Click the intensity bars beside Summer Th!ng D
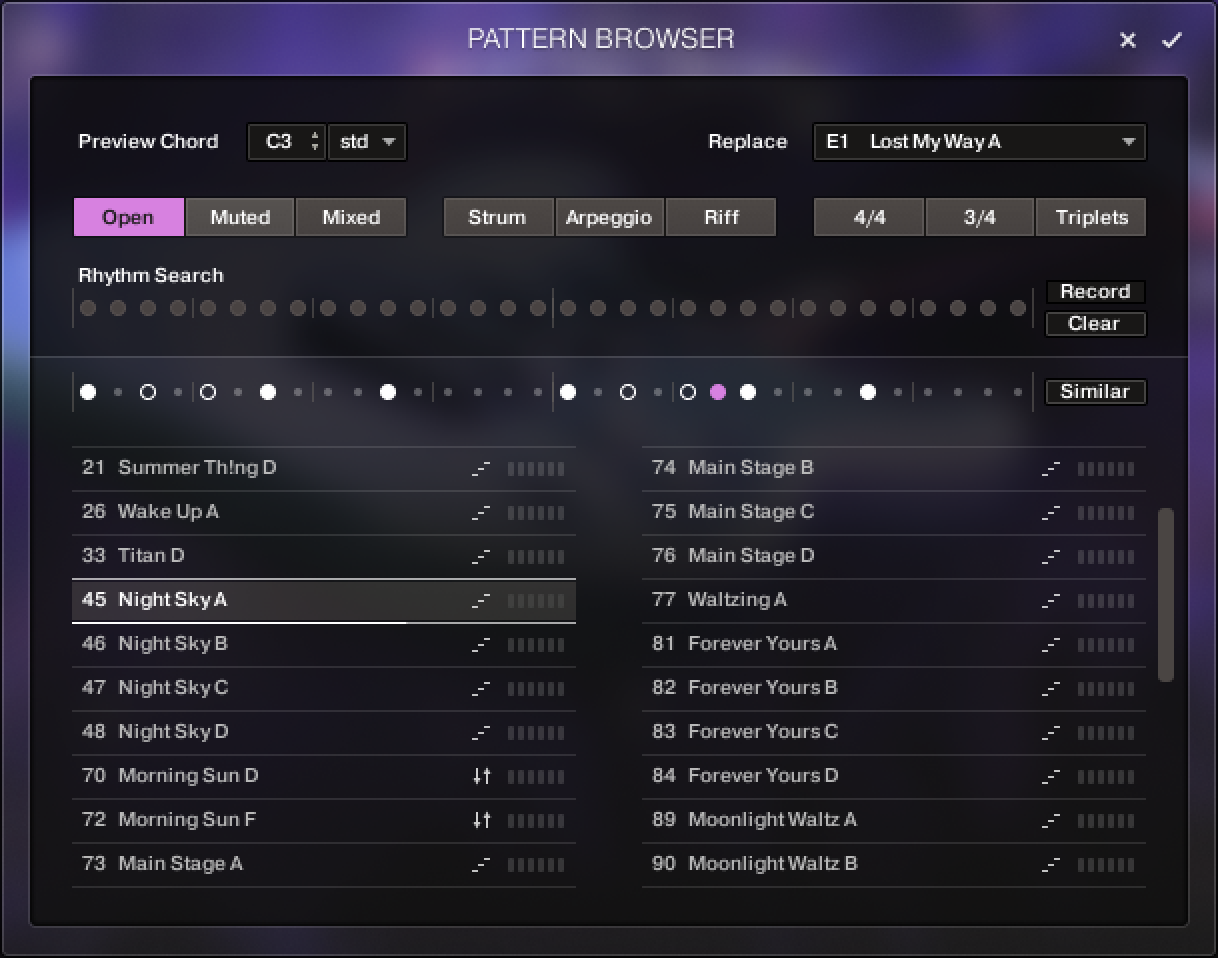The image size is (1218, 958). click(537, 468)
